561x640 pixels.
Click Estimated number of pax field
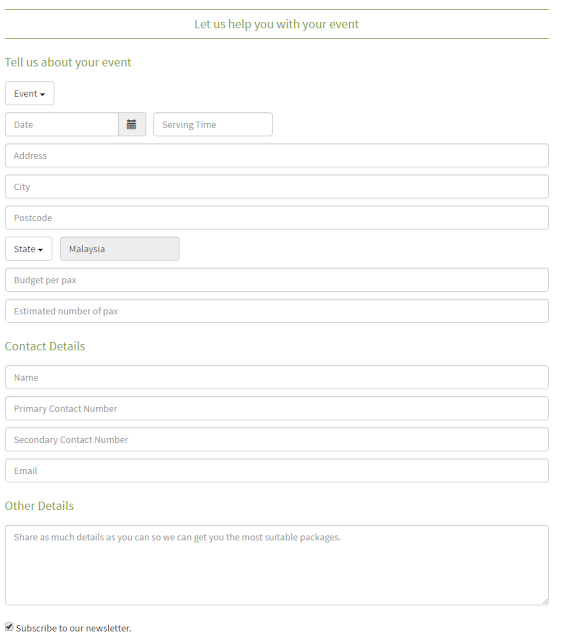(x=277, y=311)
